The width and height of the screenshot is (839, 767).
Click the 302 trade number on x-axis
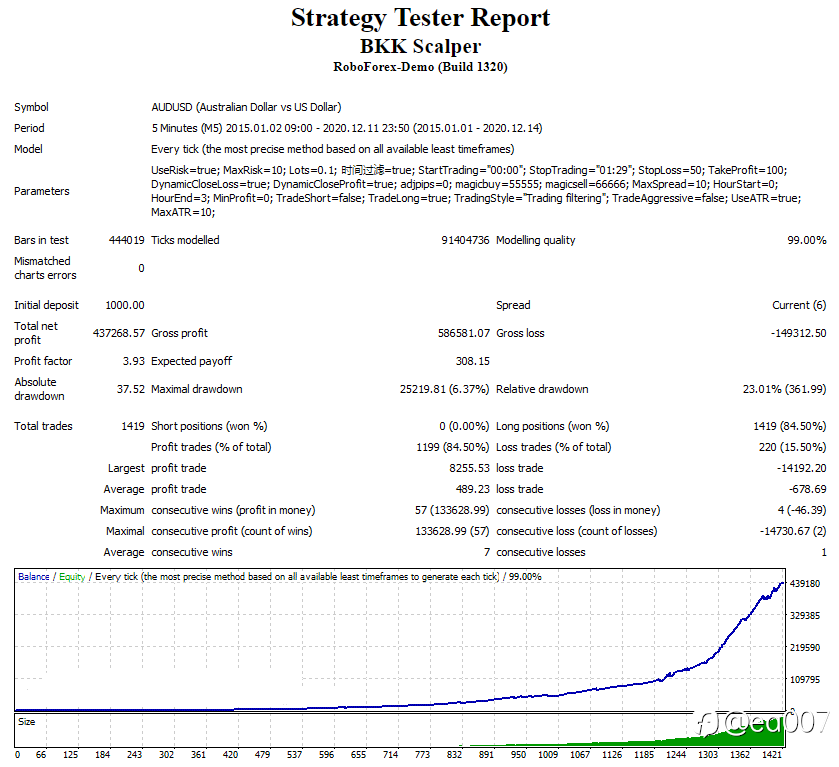pyautogui.click(x=166, y=754)
